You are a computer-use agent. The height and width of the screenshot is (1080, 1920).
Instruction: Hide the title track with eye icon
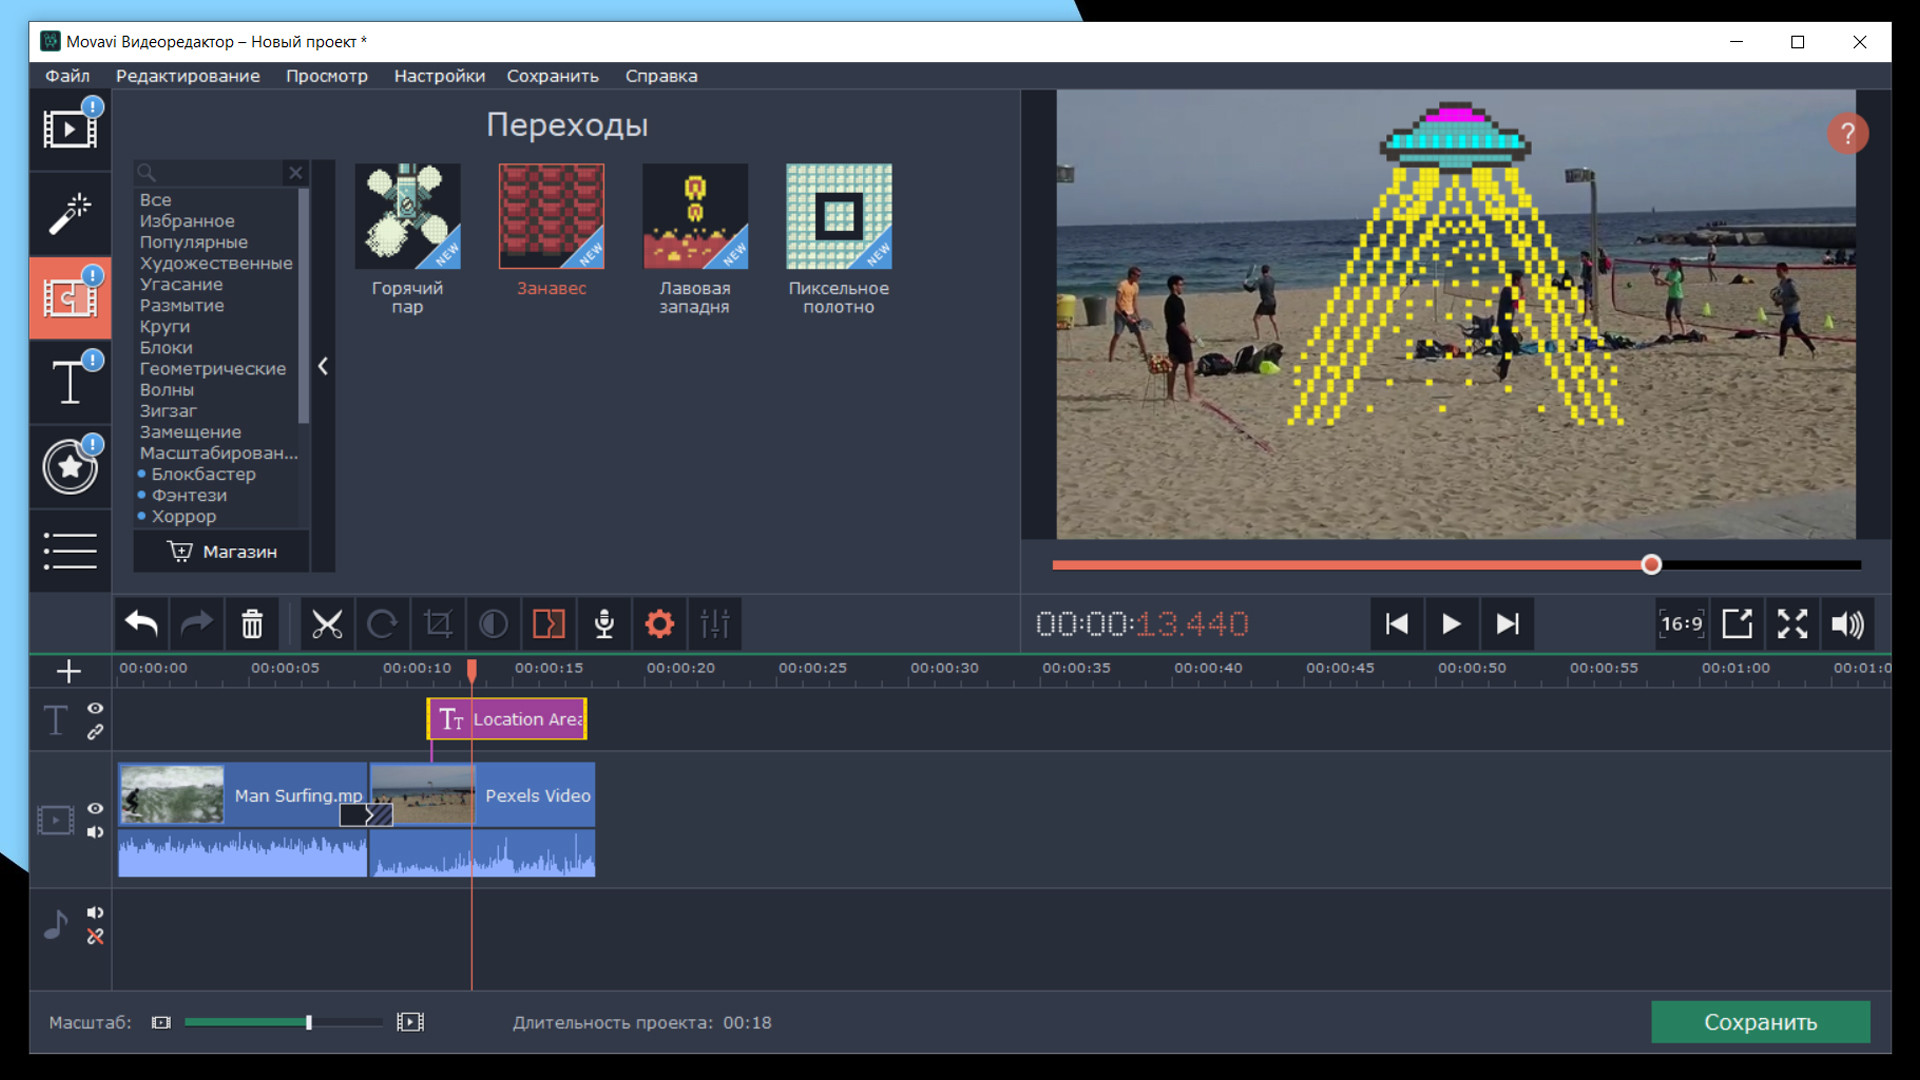[95, 708]
